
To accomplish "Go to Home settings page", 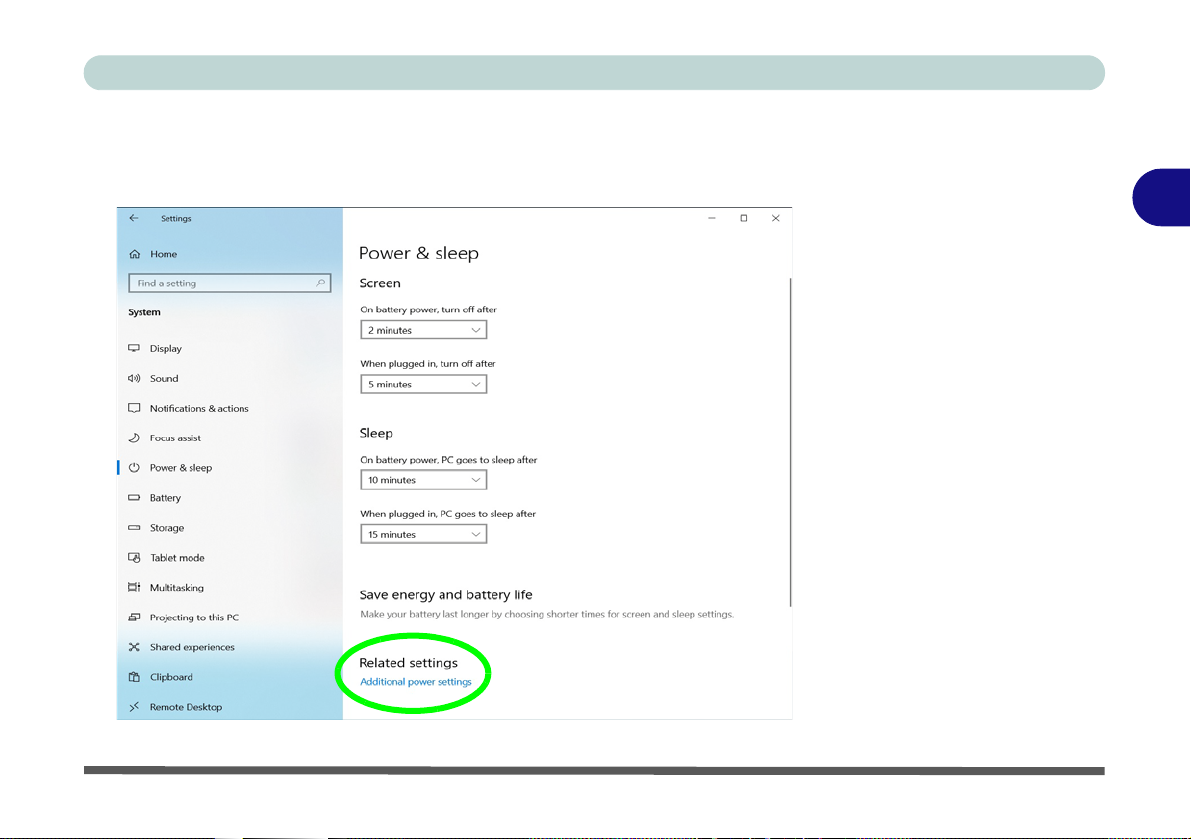I will point(163,254).
